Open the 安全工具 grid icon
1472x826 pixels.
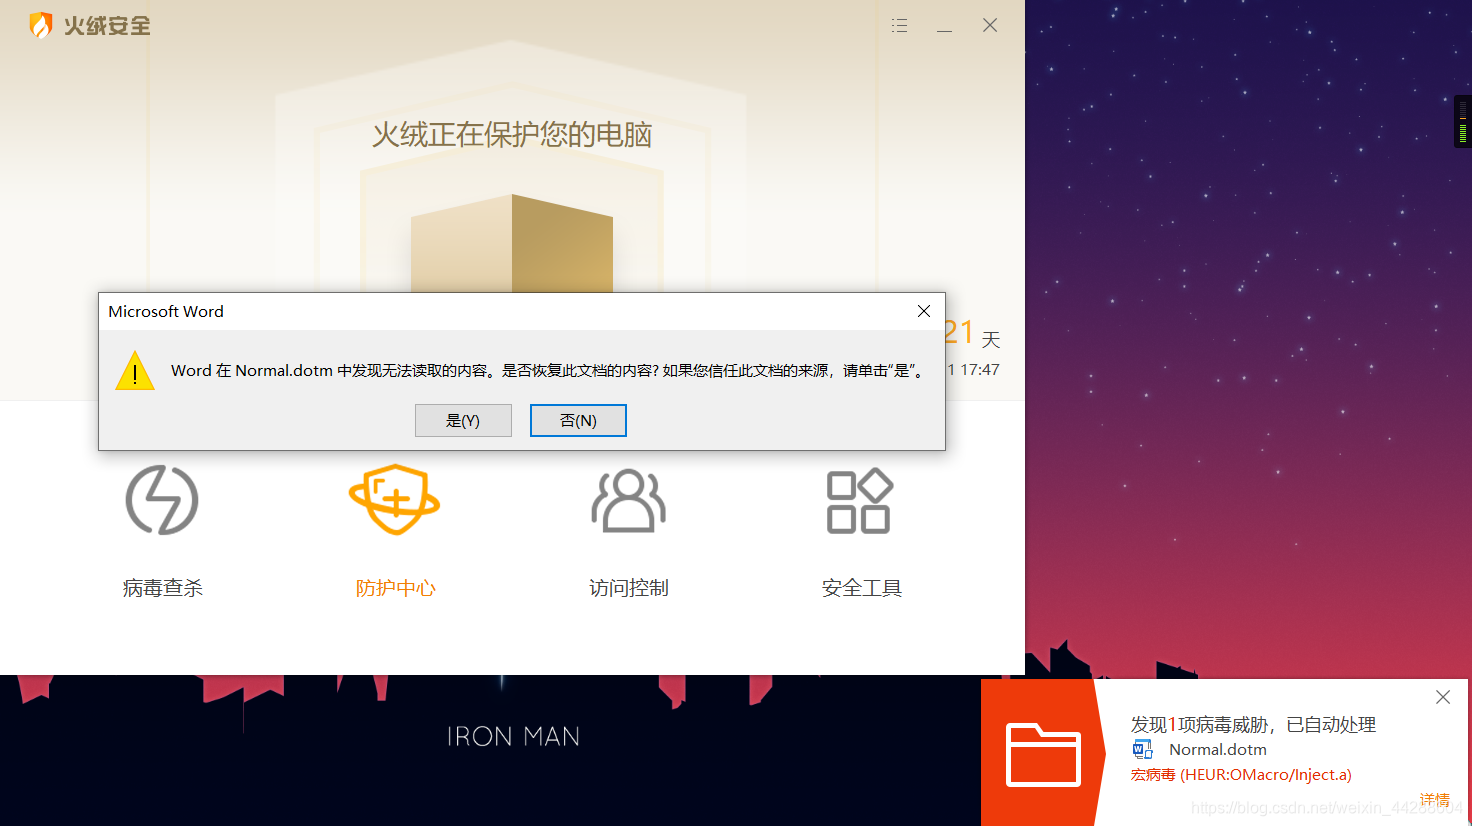[860, 500]
